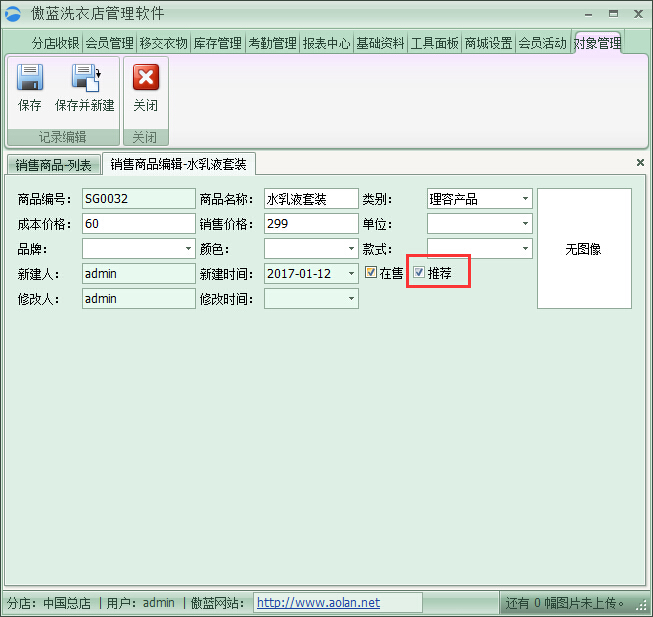Screen dimensions: 653x617
Task: Open the 单位 unit dropdown
Action: 525,224
